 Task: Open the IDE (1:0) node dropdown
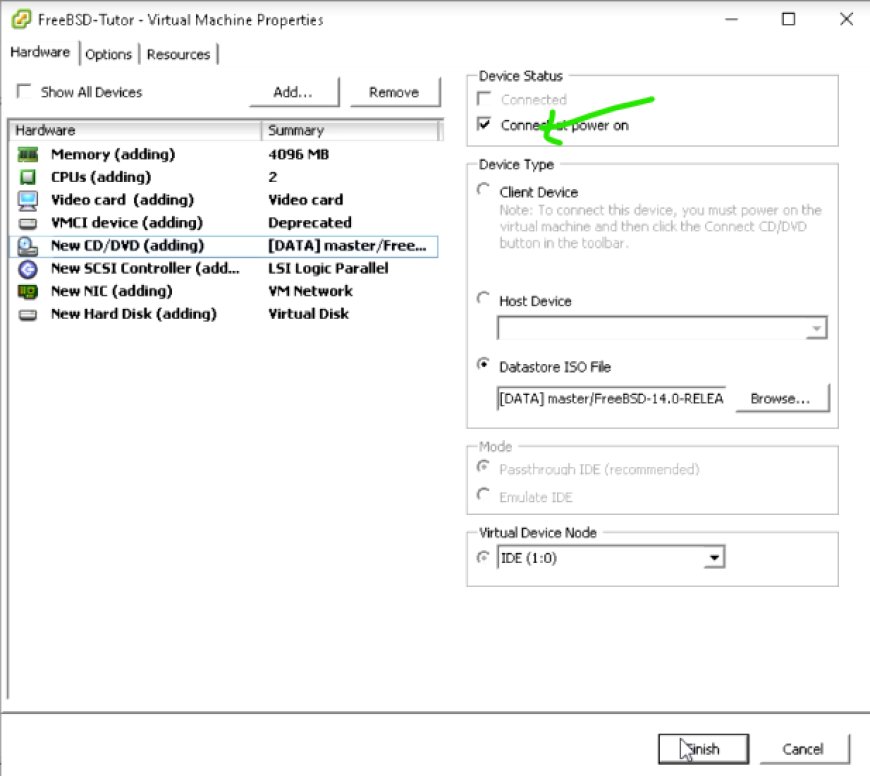click(715, 557)
